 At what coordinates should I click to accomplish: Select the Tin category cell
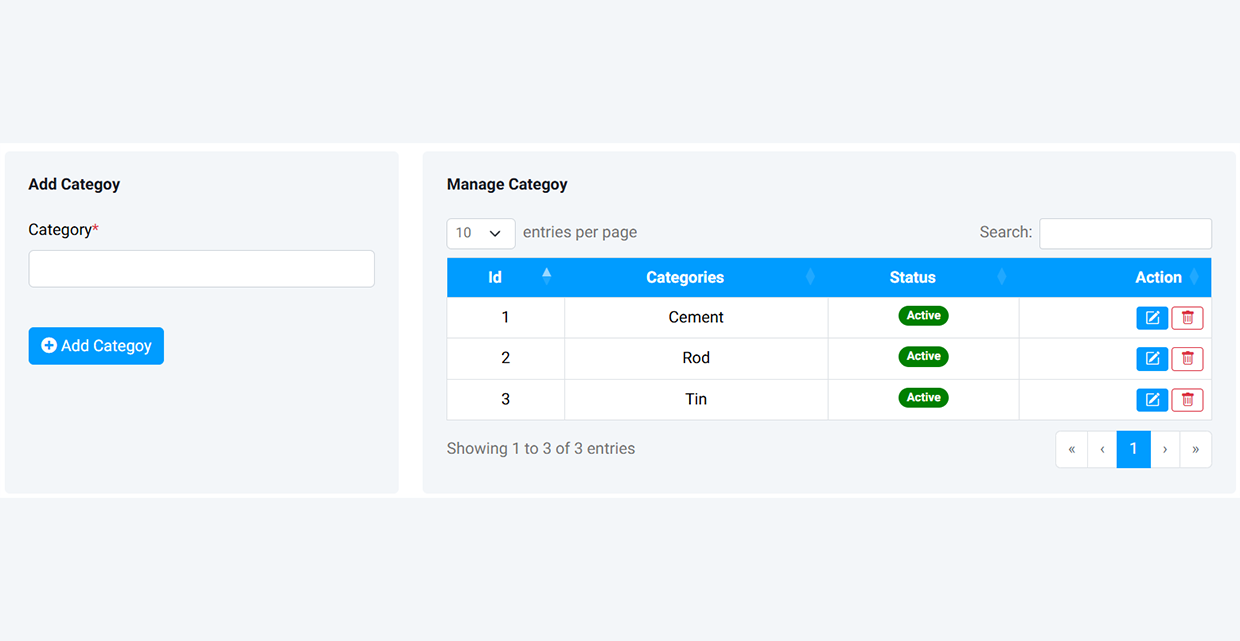click(x=696, y=399)
